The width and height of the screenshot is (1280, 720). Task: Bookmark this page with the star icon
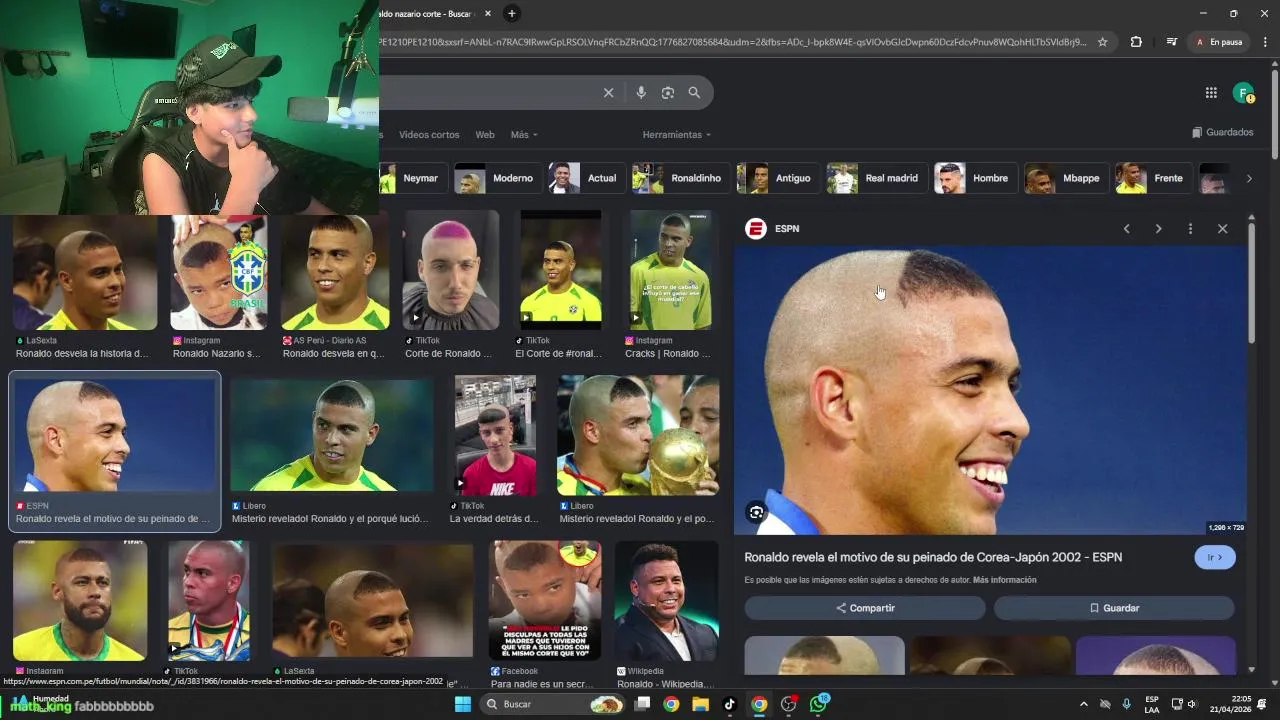[x=1103, y=42]
